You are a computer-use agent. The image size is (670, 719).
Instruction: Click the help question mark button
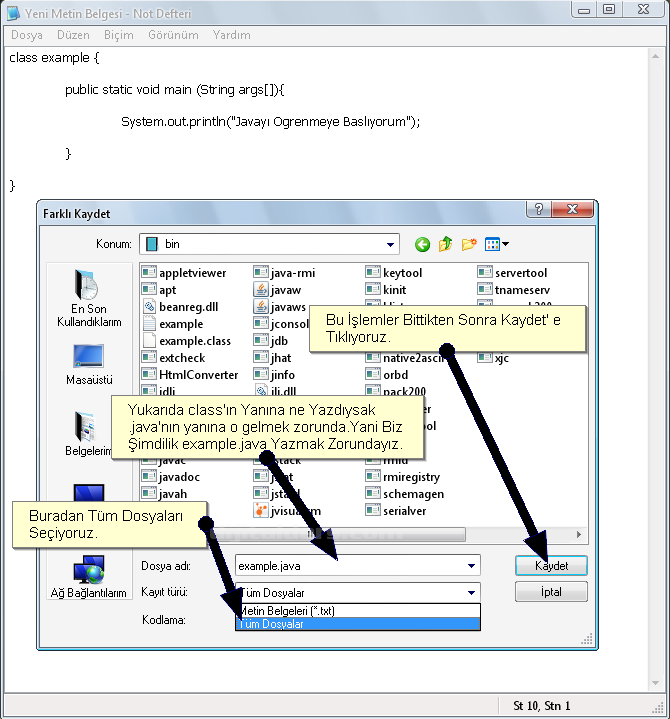click(539, 209)
